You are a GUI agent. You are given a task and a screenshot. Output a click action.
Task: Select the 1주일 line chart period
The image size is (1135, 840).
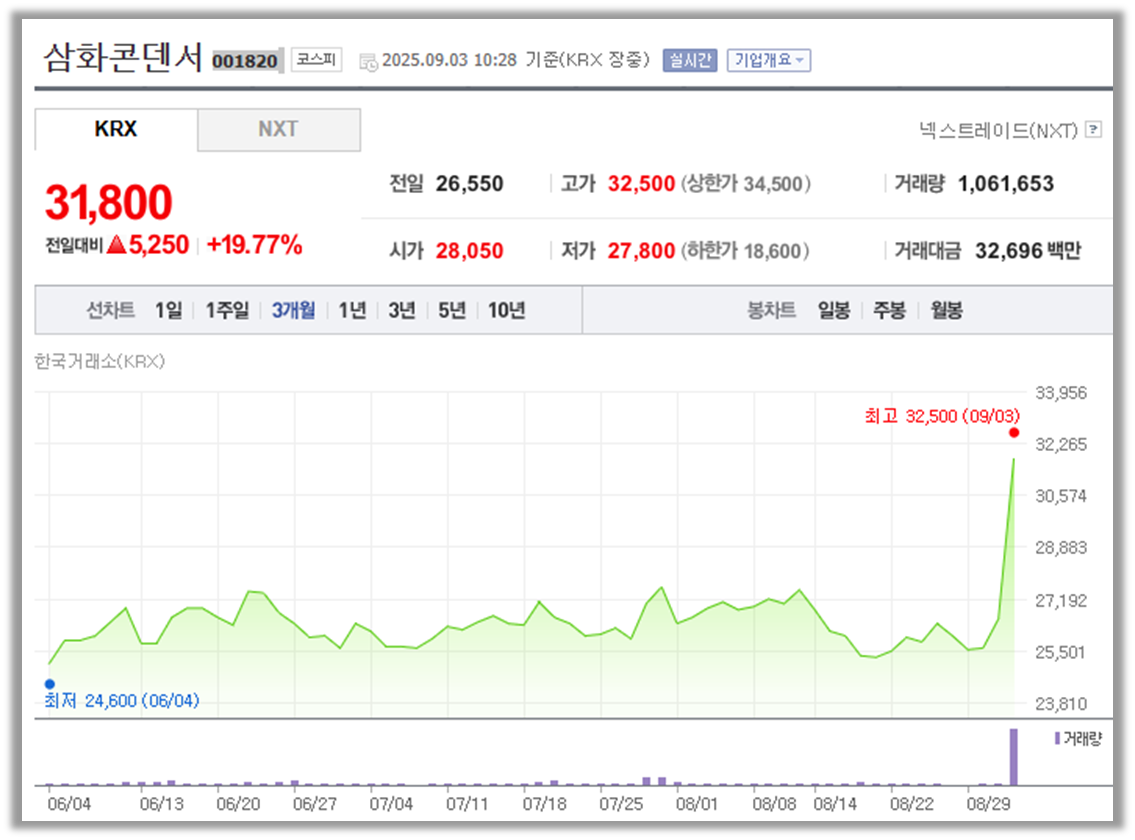pyautogui.click(x=227, y=311)
